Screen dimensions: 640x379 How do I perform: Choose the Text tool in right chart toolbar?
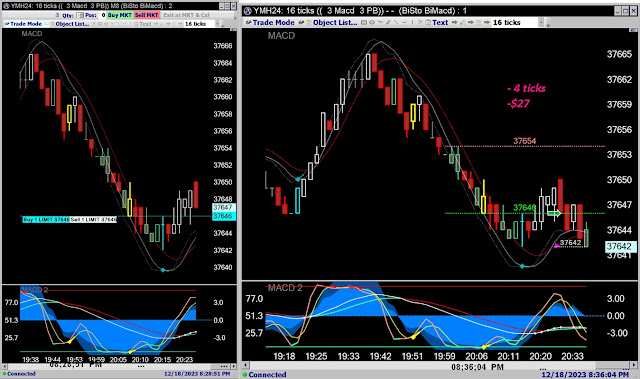point(440,22)
